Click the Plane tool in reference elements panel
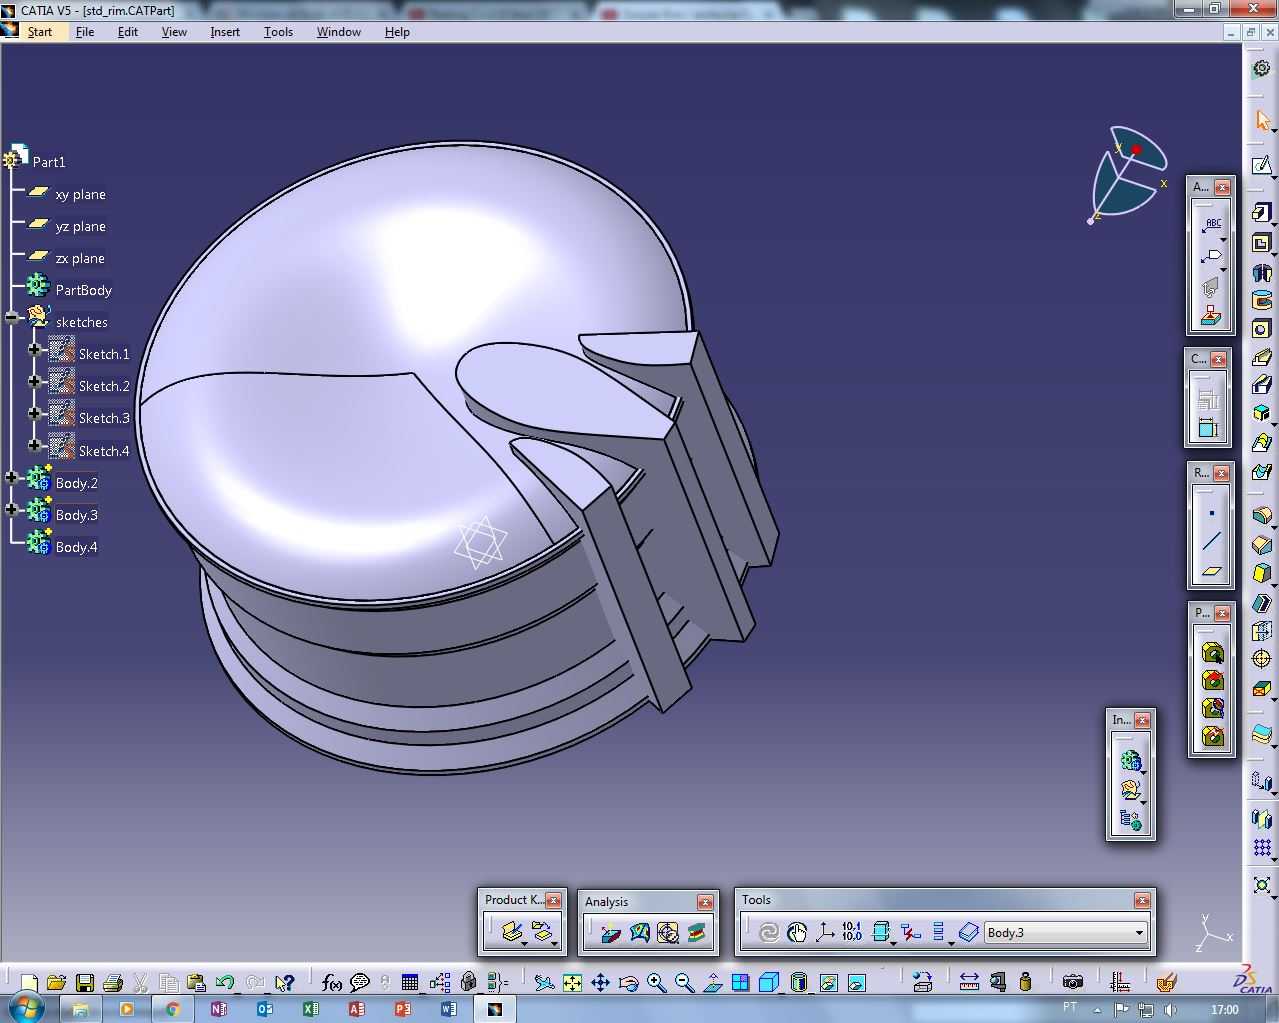Screen dimensions: 1279x1023 pyautogui.click(x=1211, y=571)
